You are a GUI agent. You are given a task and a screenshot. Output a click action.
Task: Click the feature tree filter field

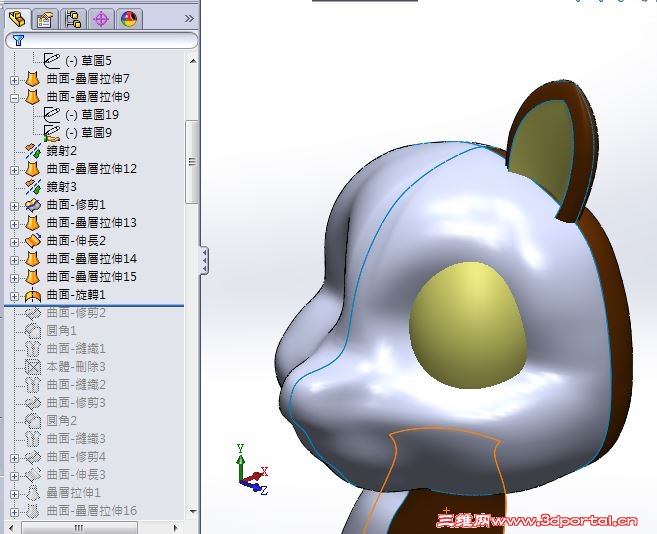(x=101, y=41)
